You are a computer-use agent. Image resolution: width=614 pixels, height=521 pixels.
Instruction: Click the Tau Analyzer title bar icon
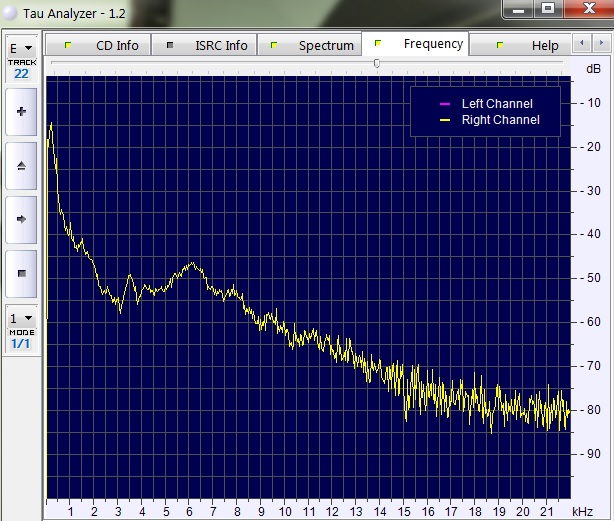coord(10,11)
